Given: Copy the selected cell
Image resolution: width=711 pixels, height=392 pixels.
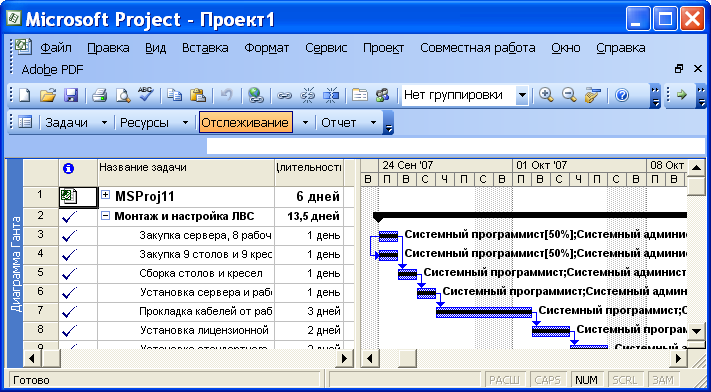Looking at the screenshot, I should pos(174,95).
